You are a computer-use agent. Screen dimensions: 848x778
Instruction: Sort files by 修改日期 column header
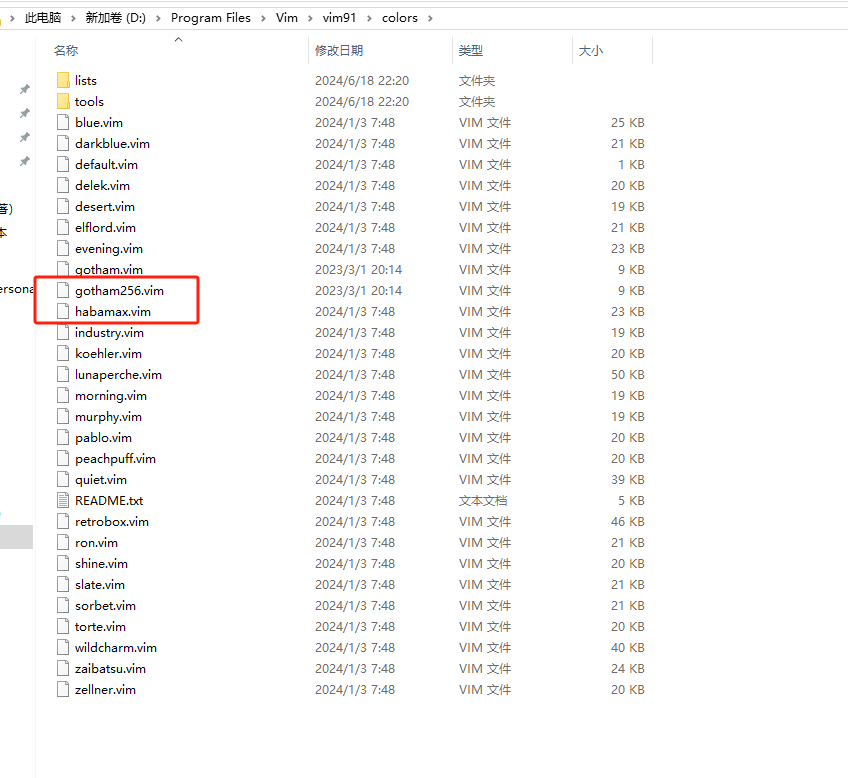339,51
